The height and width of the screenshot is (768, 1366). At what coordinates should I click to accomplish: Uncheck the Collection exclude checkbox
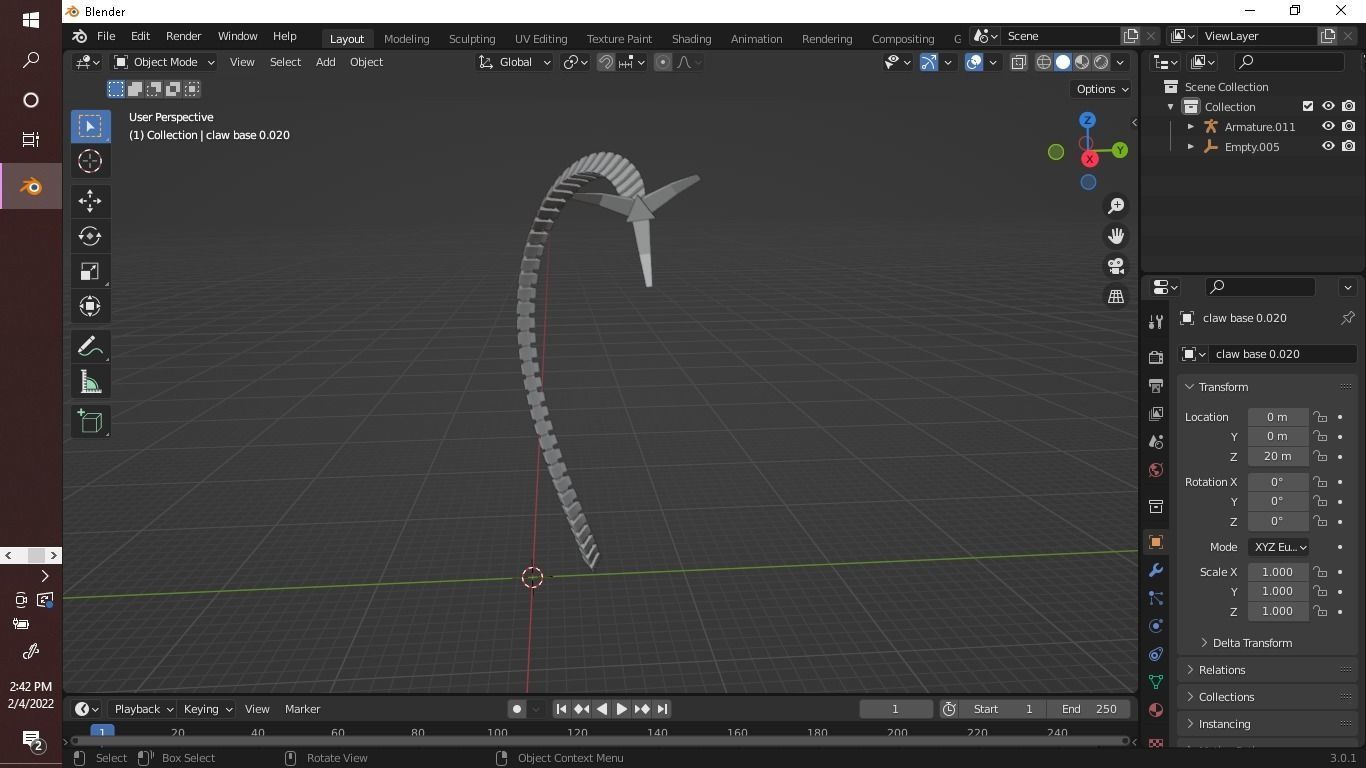pyautogui.click(x=1308, y=107)
